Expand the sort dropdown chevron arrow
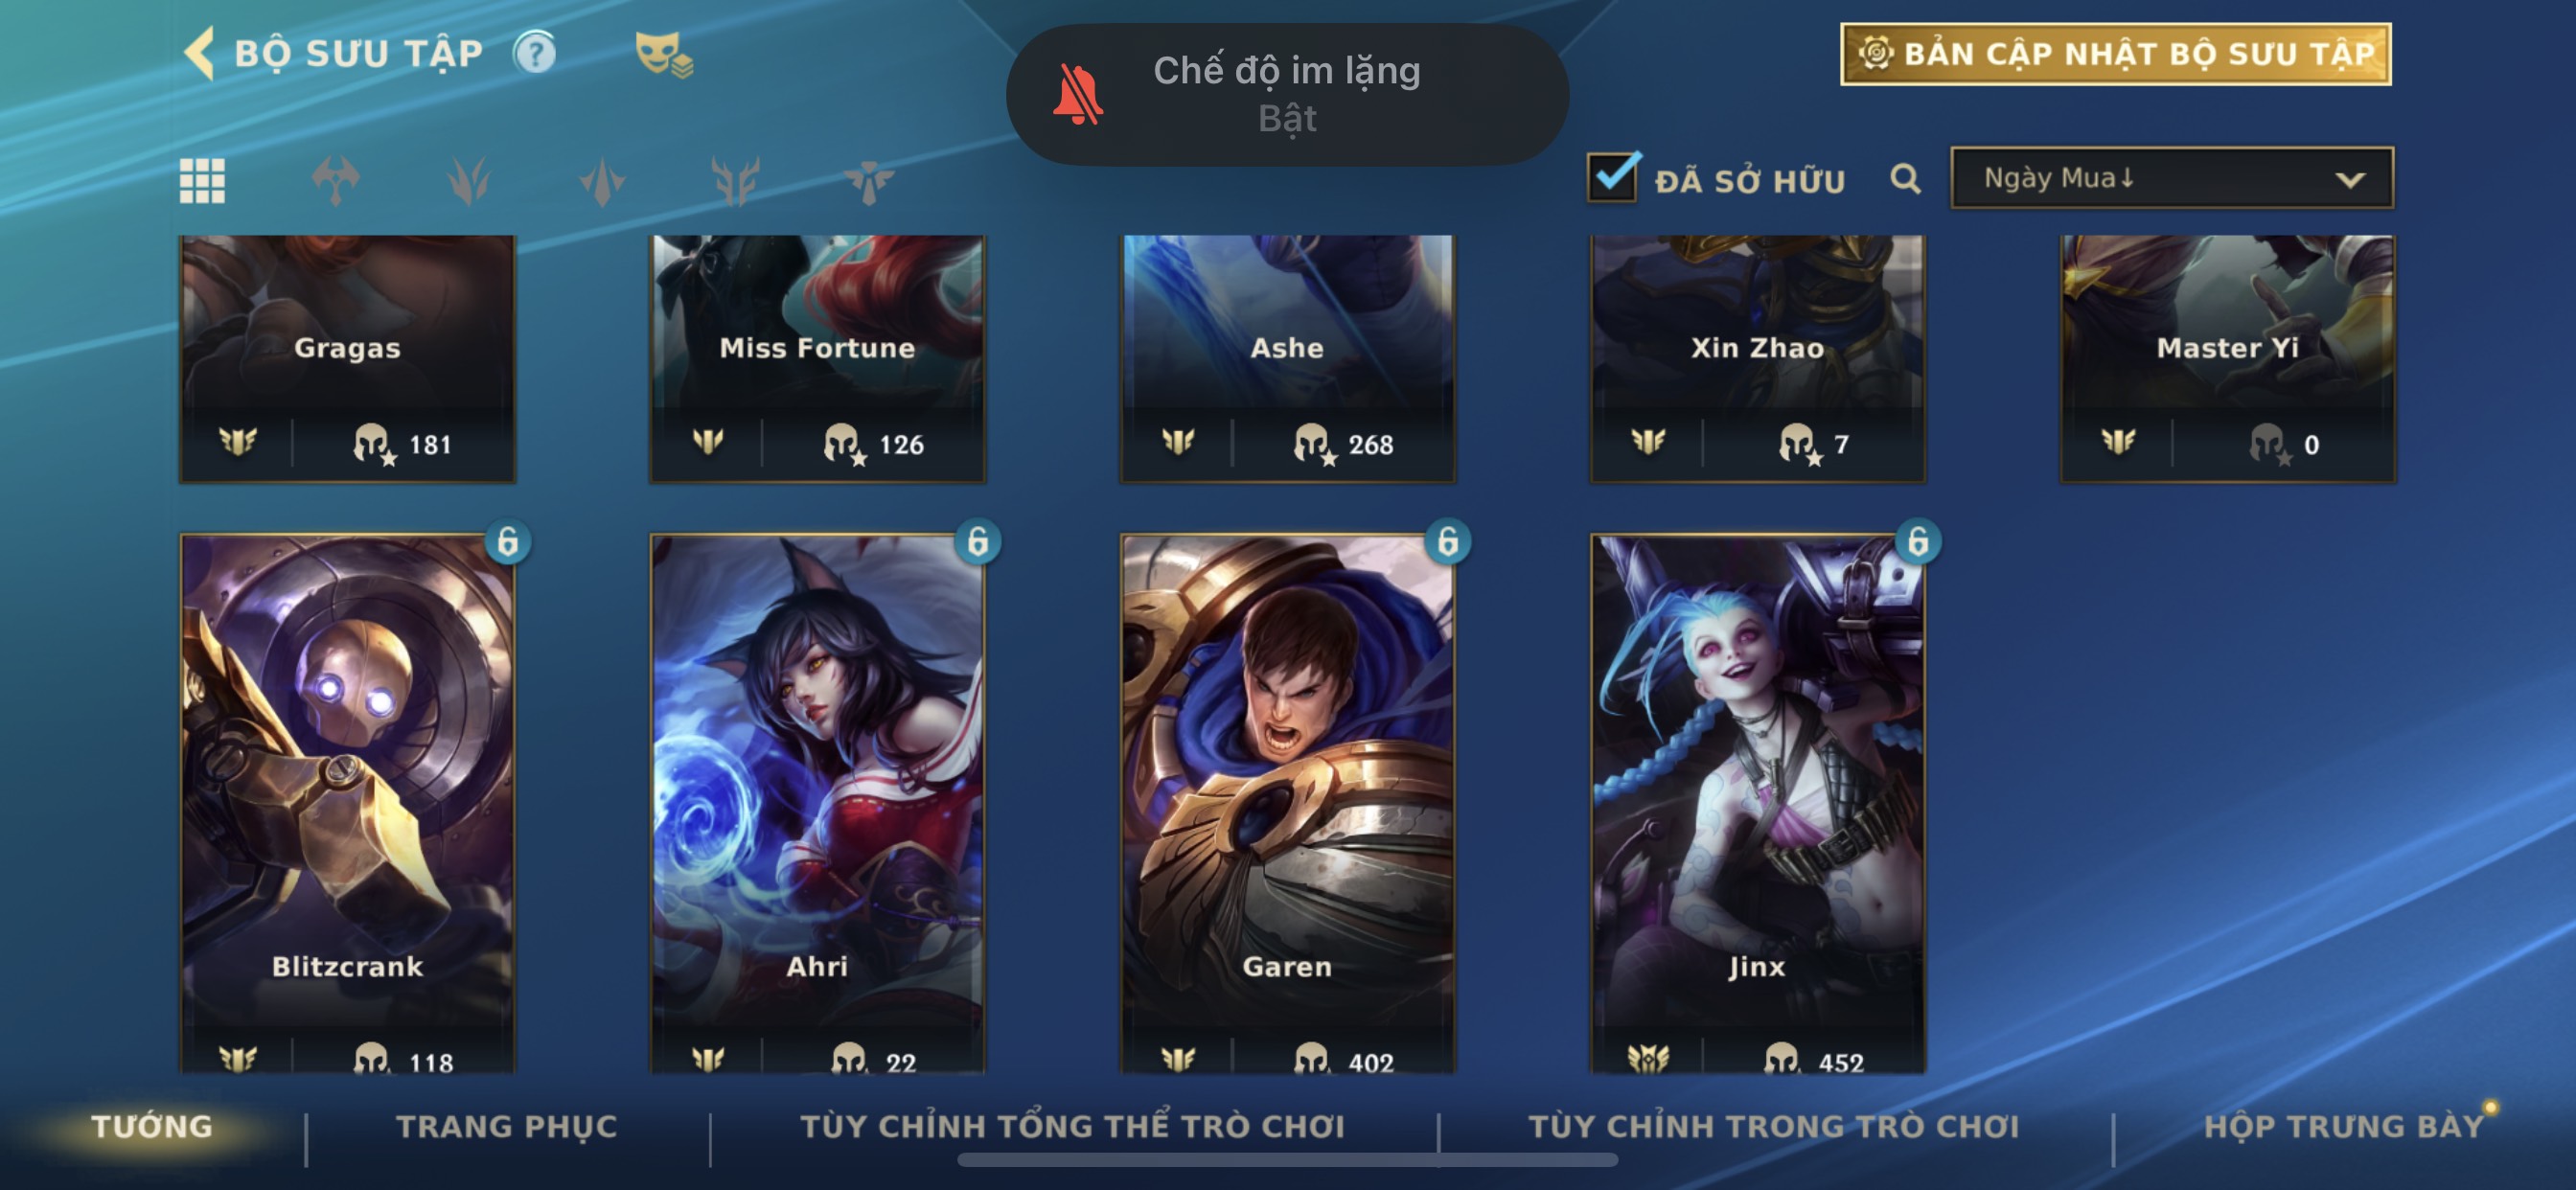Viewport: 2576px width, 1190px height. (2349, 180)
